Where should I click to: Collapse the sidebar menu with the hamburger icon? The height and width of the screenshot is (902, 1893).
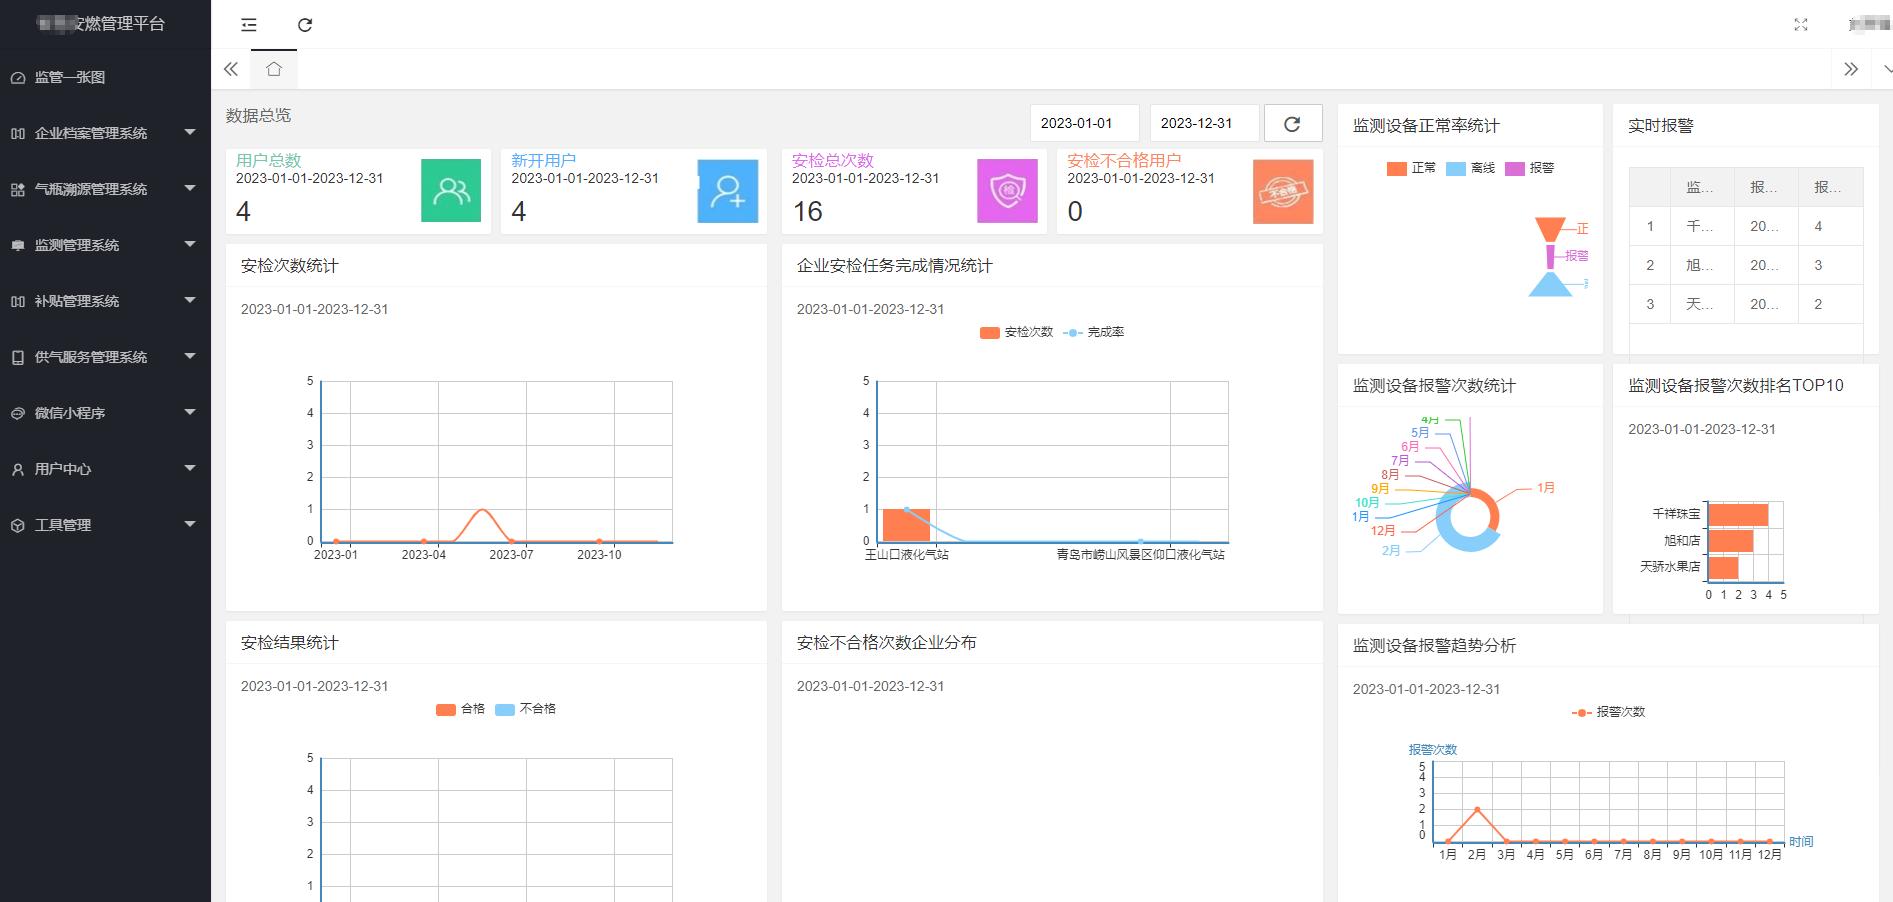pos(249,25)
